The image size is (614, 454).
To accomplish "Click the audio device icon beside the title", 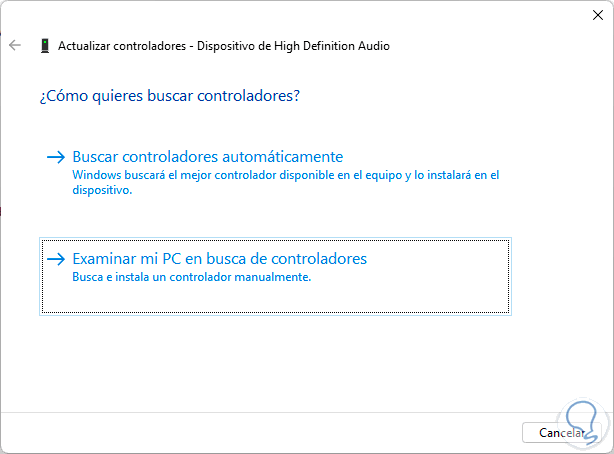I will click(x=45, y=45).
